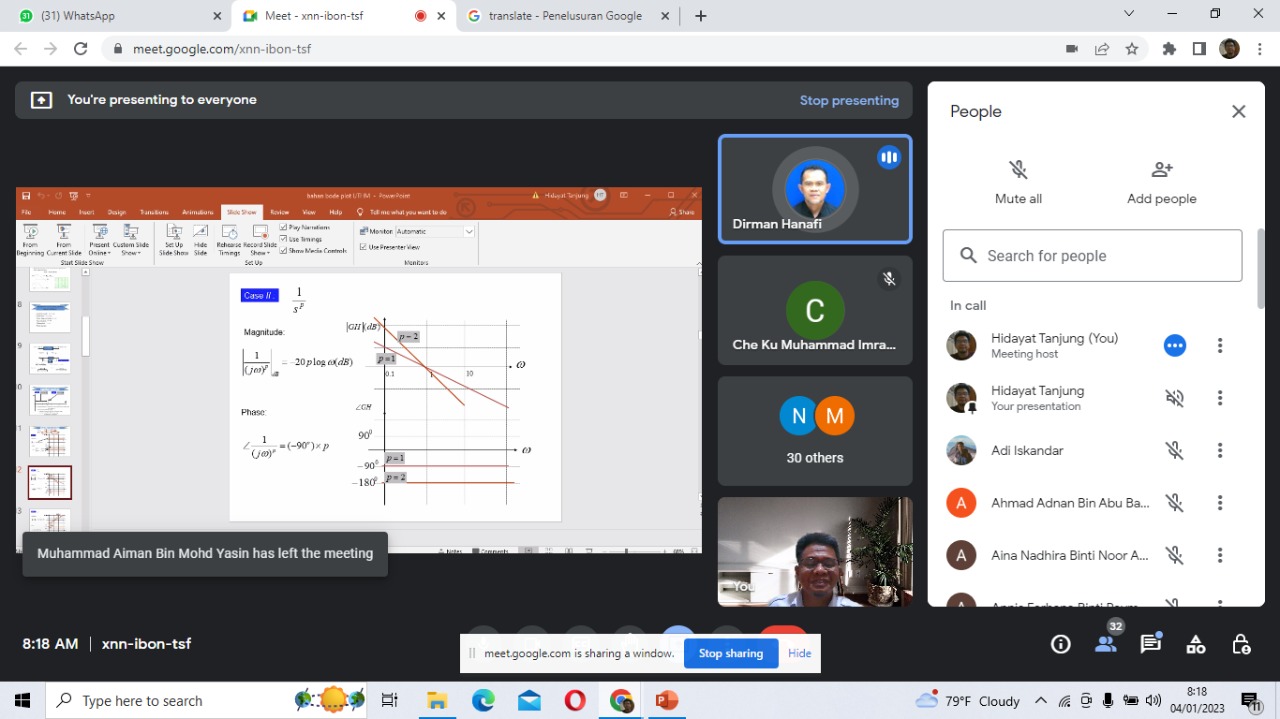Click Stop presenting

(x=849, y=100)
